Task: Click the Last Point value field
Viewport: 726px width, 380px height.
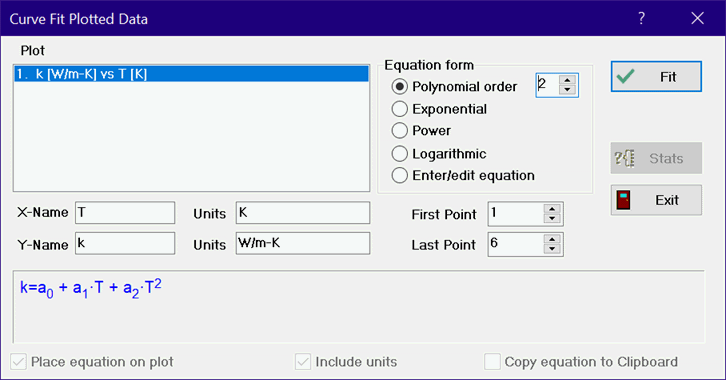Action: 516,244
